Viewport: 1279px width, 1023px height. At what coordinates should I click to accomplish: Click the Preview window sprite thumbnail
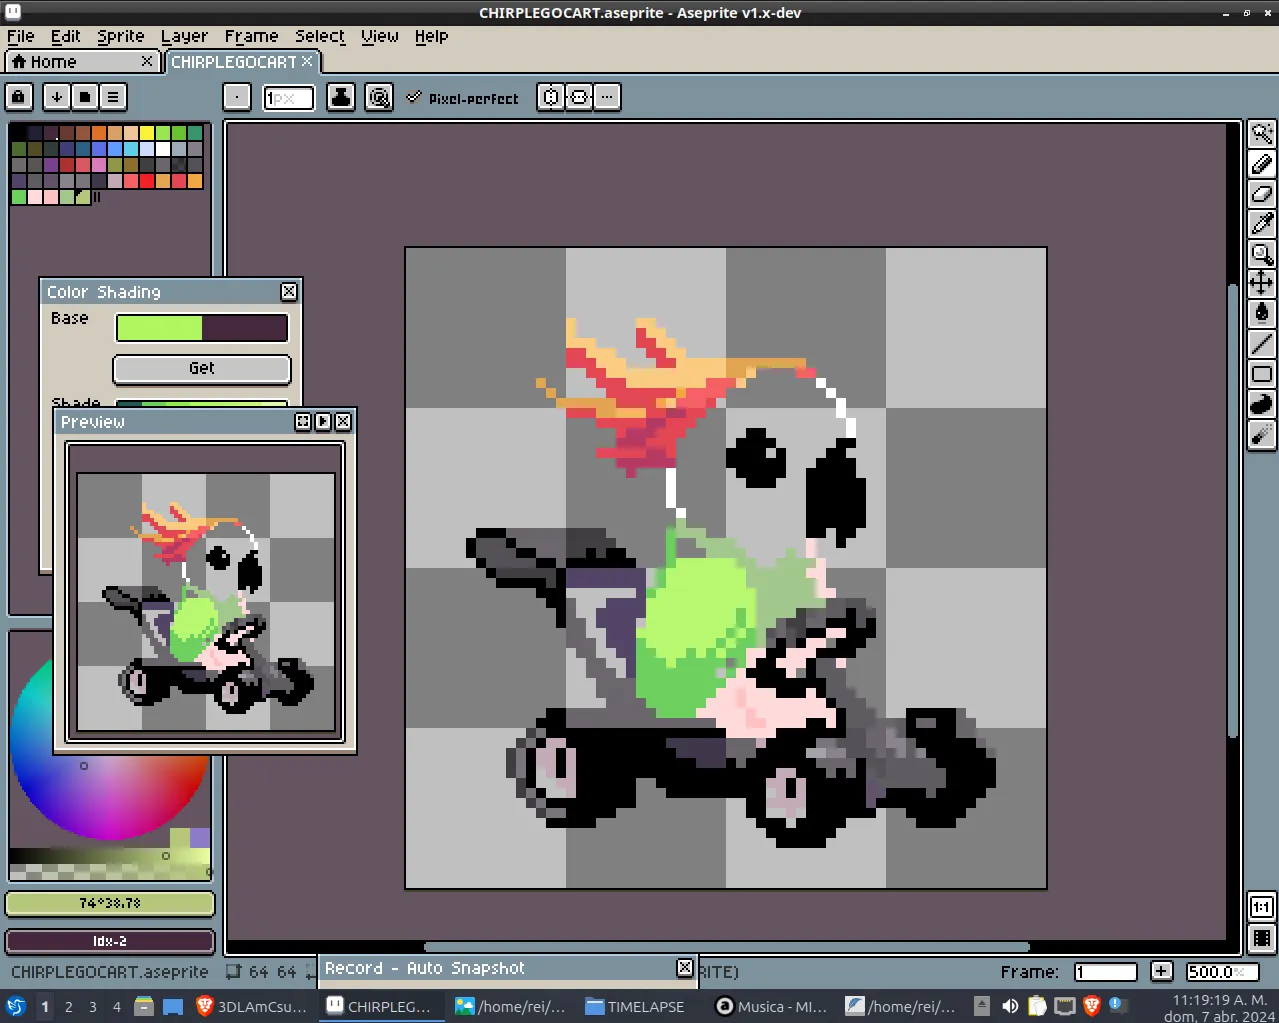click(206, 602)
